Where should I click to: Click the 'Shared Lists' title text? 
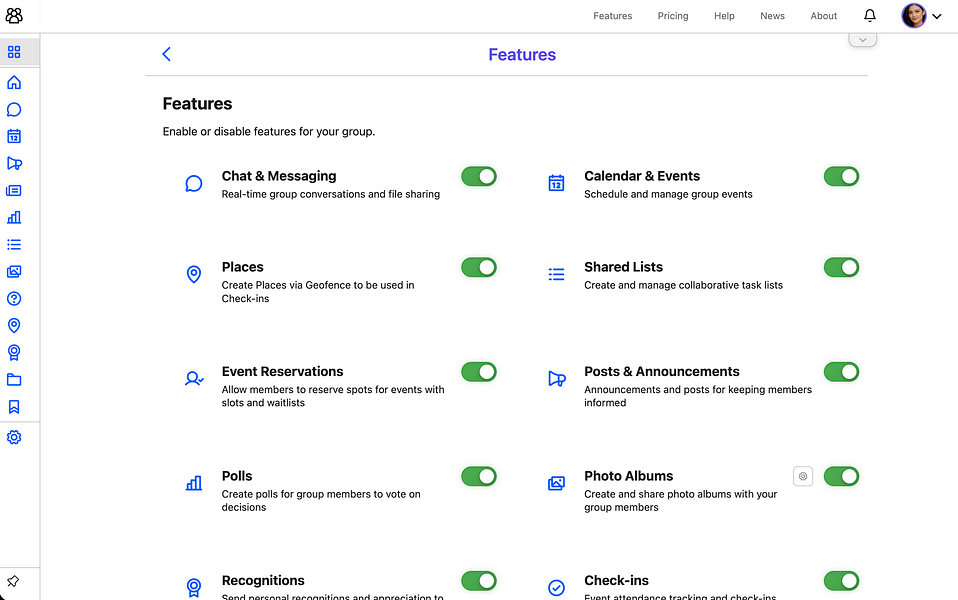click(623, 267)
